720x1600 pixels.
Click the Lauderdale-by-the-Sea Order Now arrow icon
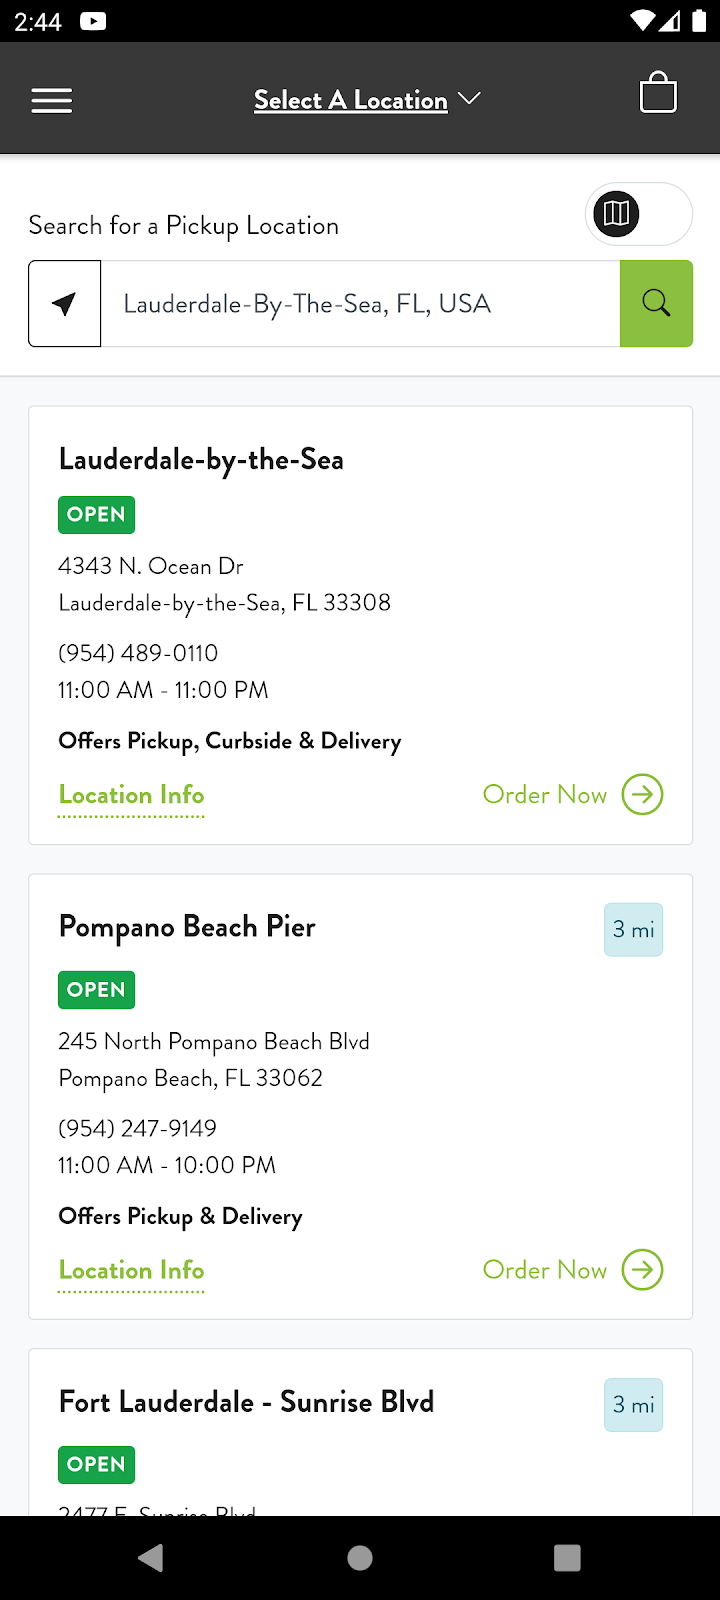642,795
